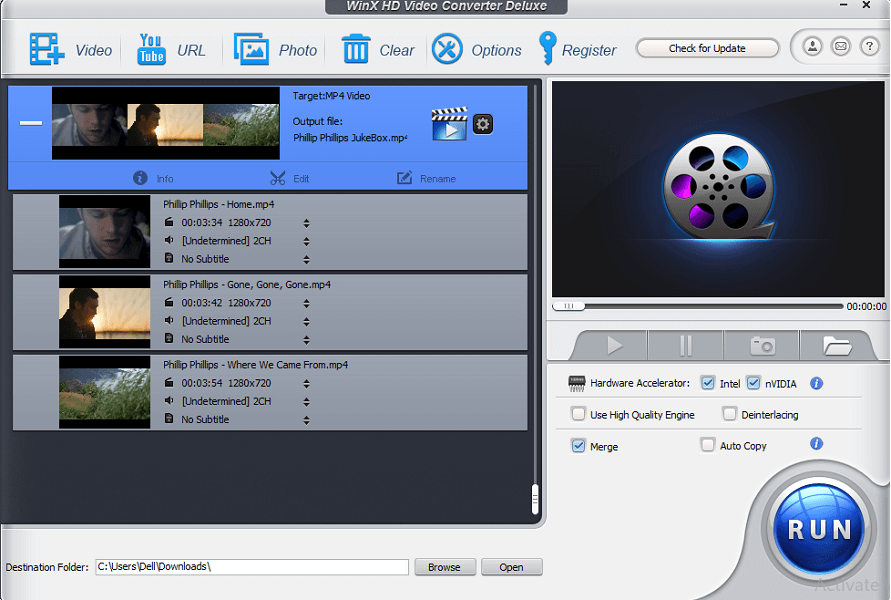Open the YouTube URL icon
The height and width of the screenshot is (600, 891).
pos(151,49)
